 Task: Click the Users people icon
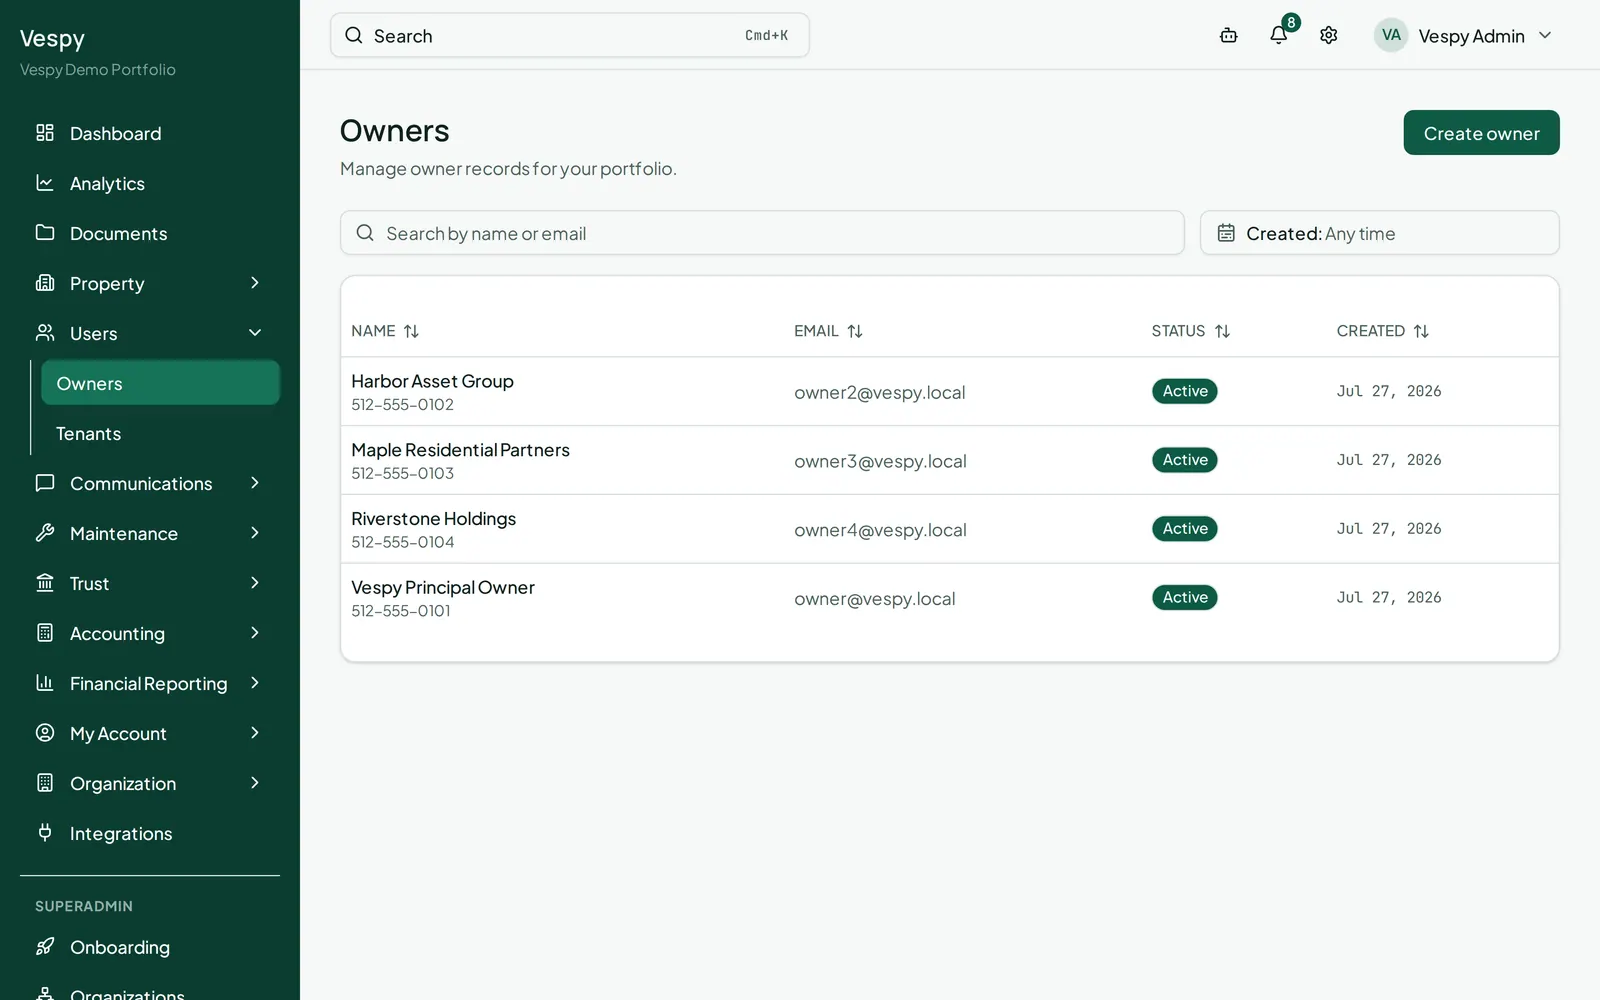point(45,333)
